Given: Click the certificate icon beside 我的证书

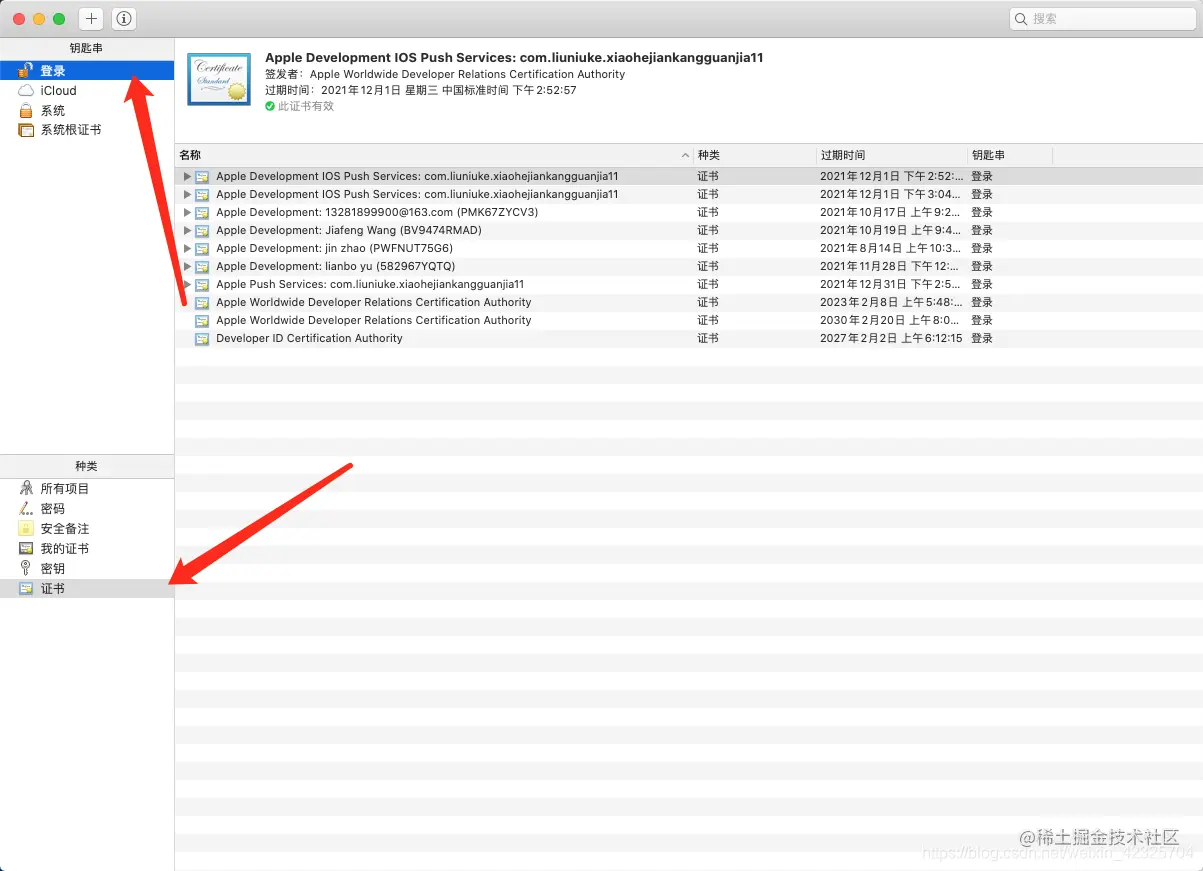Looking at the screenshot, I should pyautogui.click(x=26, y=548).
